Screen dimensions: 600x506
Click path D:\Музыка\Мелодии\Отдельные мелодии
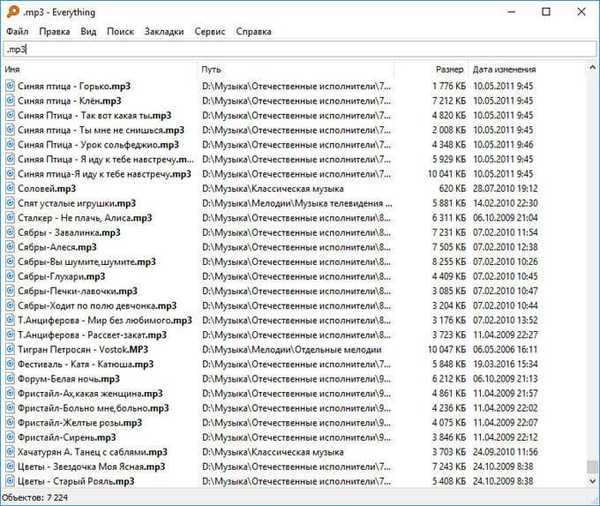[x=292, y=349]
